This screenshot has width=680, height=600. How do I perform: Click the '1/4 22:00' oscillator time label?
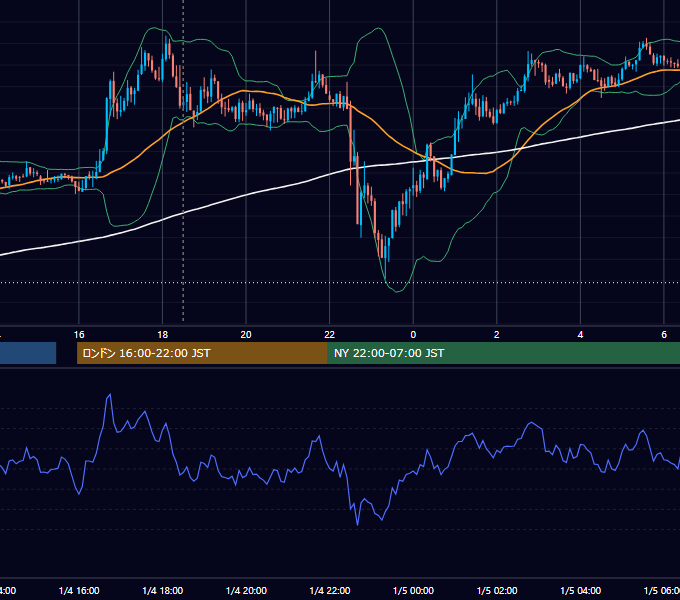point(330,591)
